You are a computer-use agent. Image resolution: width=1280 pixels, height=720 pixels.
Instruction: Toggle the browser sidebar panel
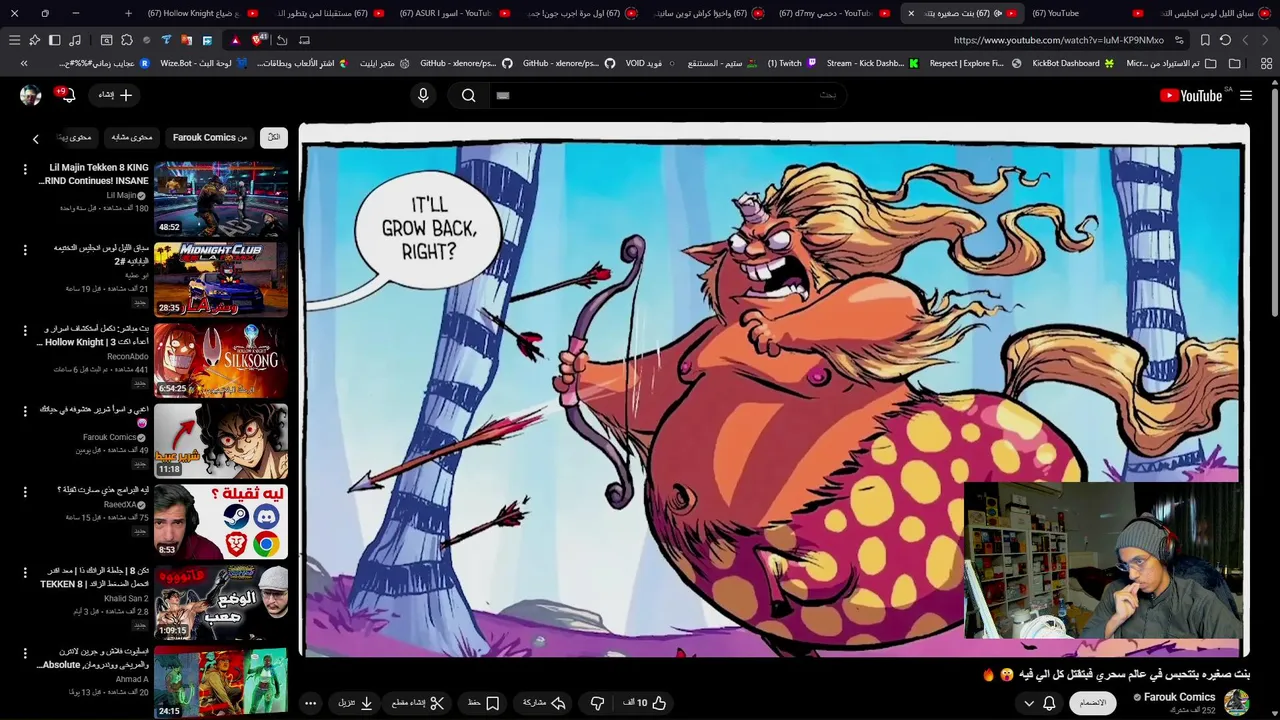[54, 40]
